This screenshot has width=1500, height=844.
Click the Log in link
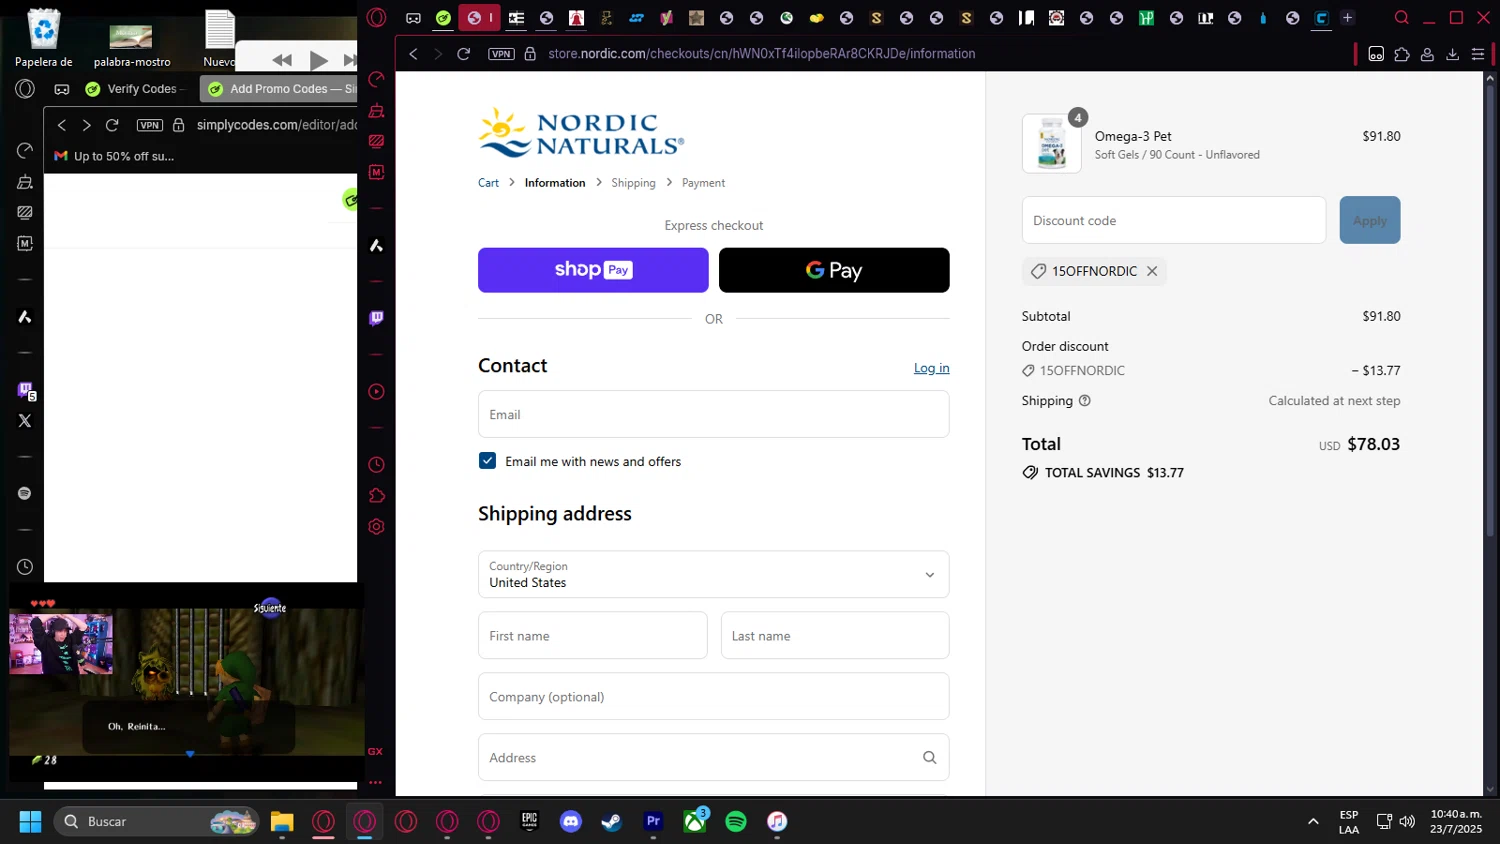pos(931,368)
